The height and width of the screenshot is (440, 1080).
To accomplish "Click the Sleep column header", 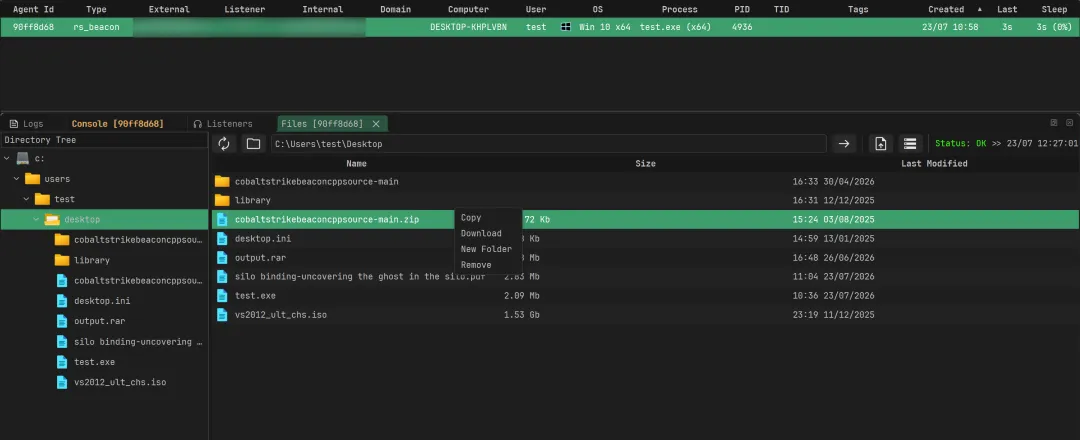I will click(x=1055, y=10).
